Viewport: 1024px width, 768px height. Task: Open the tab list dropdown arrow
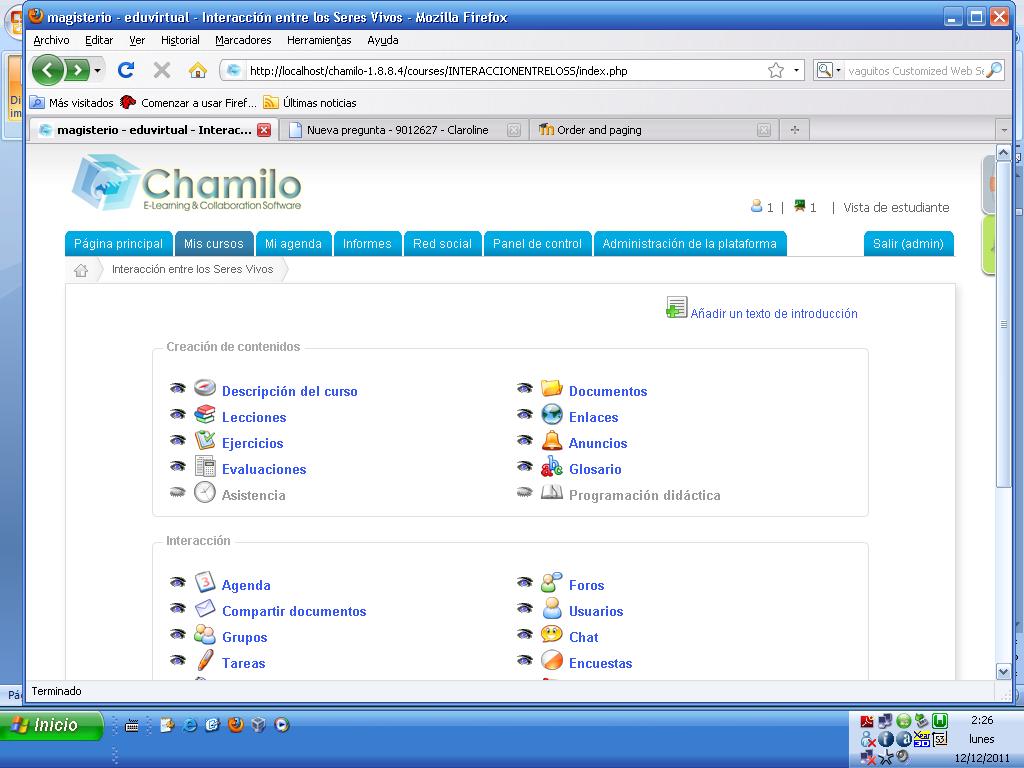[x=1003, y=129]
